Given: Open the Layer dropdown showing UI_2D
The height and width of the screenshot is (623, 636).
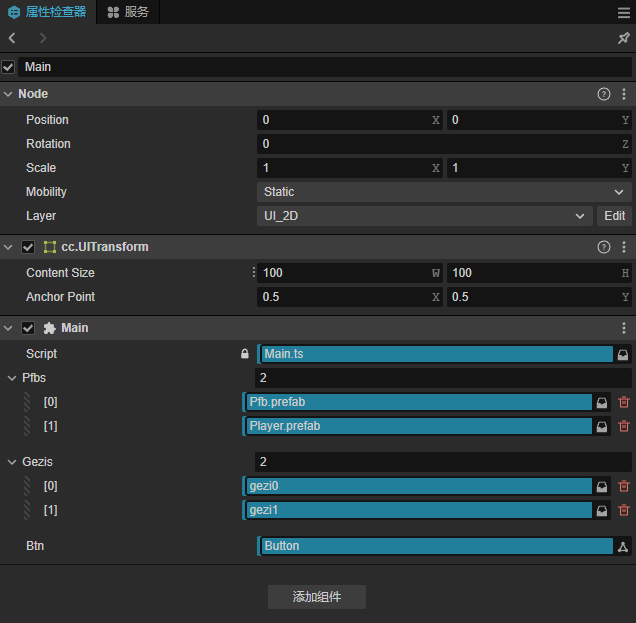Looking at the screenshot, I should click(424, 216).
